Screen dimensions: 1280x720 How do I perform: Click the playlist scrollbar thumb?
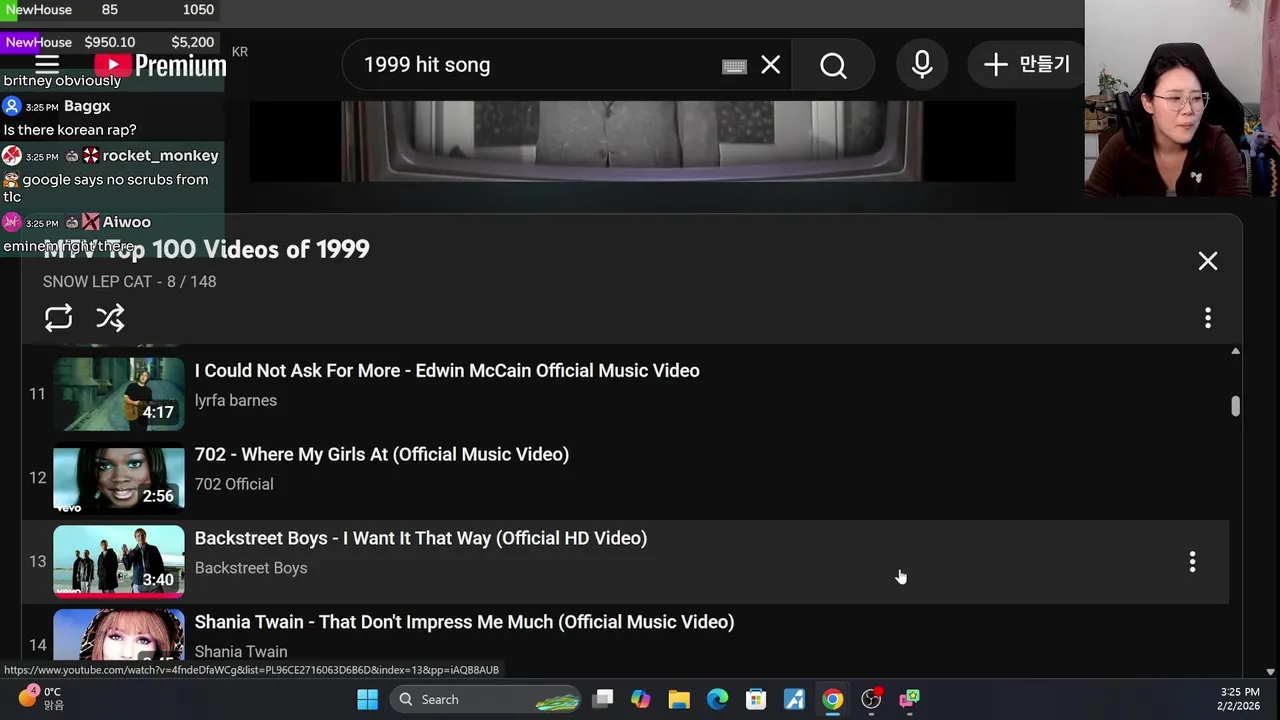[x=1235, y=405]
